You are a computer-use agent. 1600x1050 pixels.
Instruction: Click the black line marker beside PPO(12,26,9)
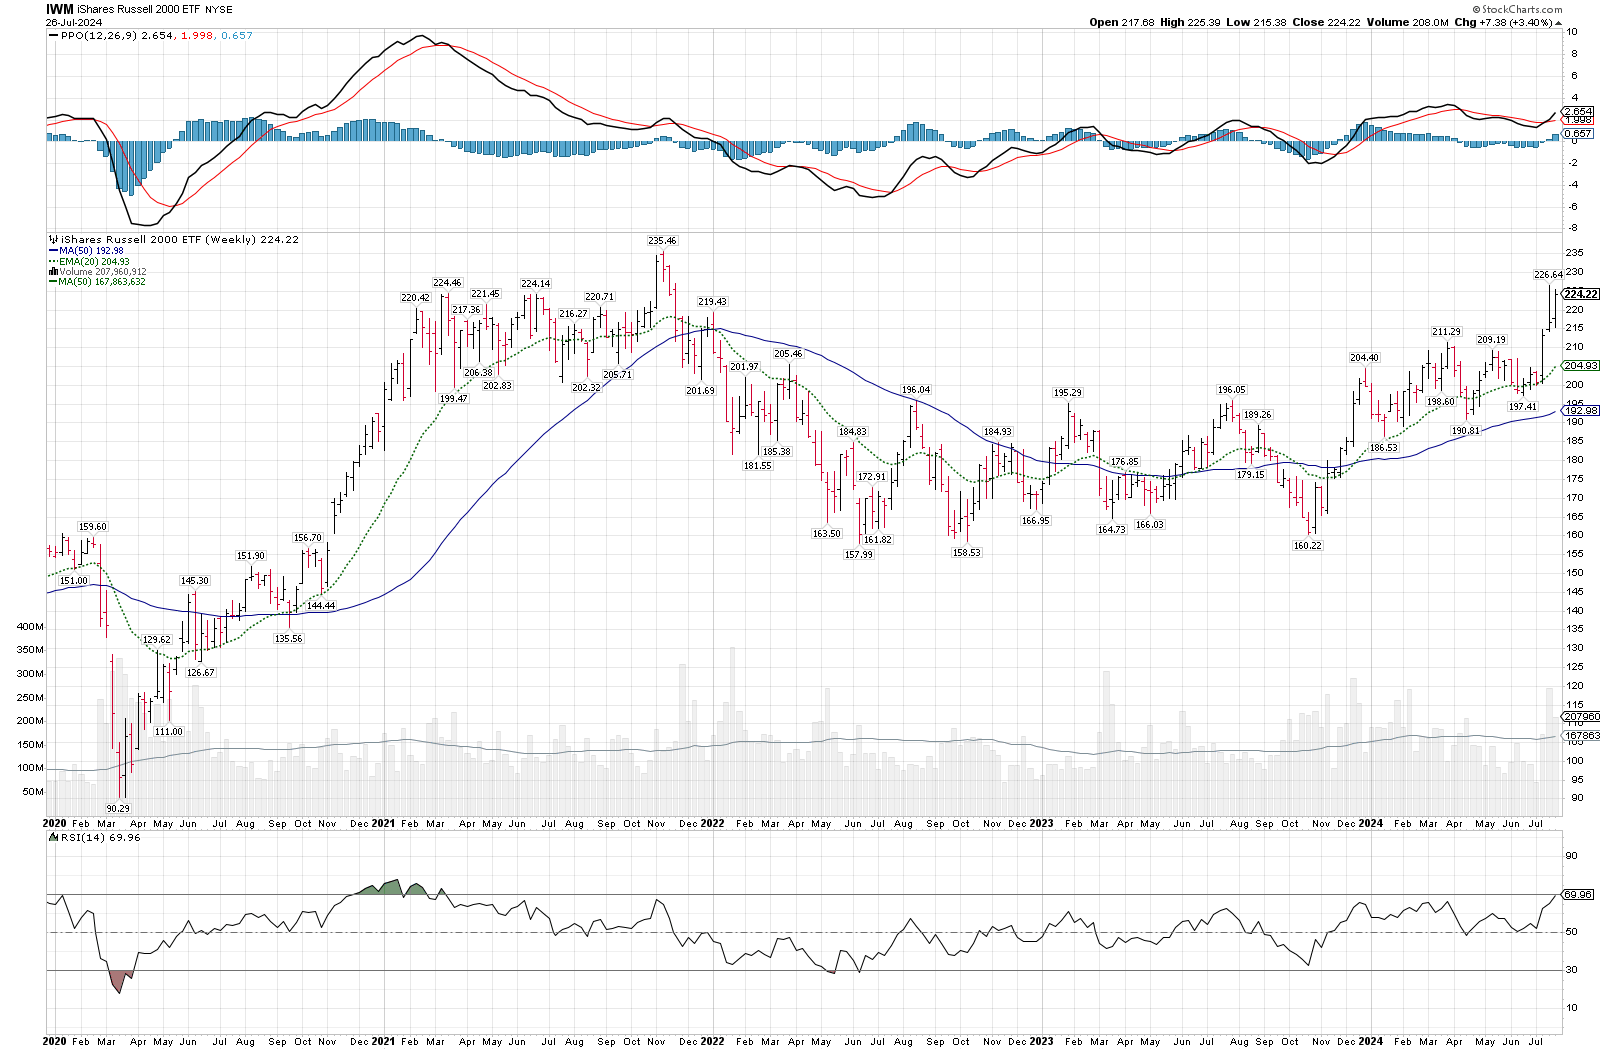[x=53, y=35]
